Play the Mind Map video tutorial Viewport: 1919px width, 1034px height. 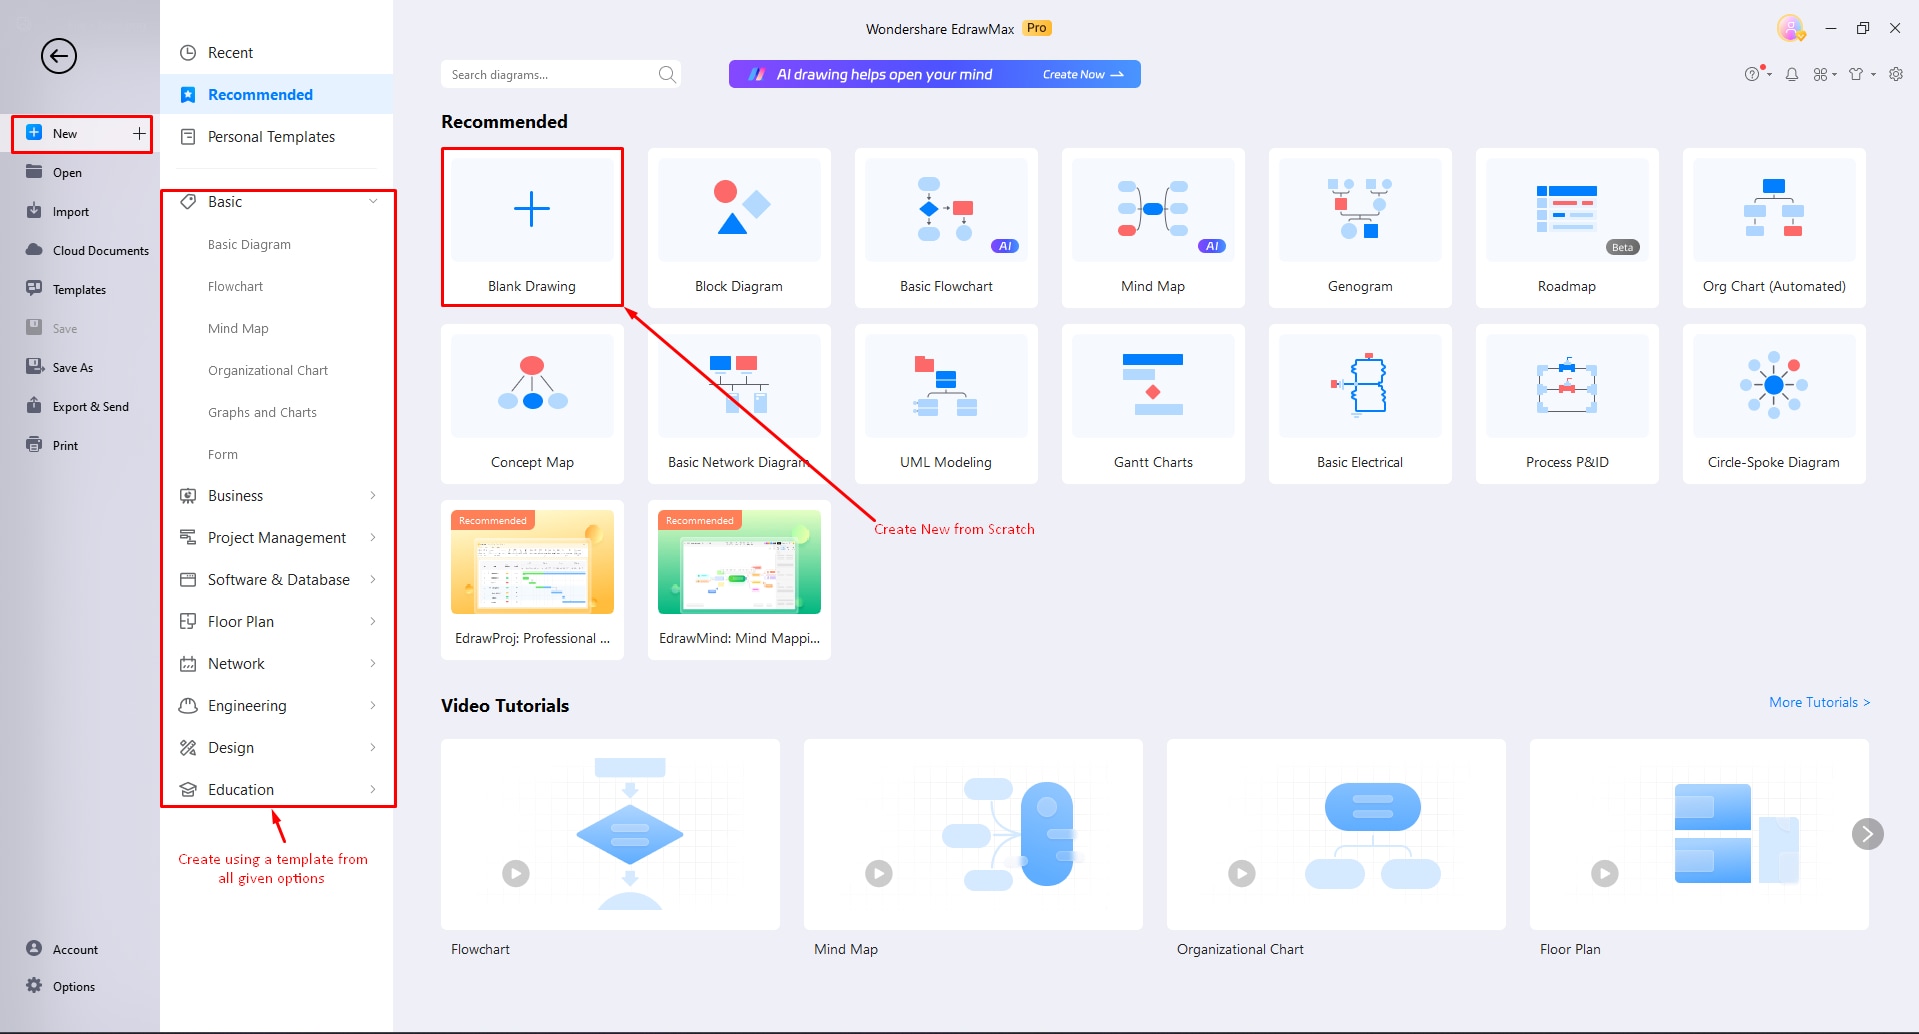879,873
